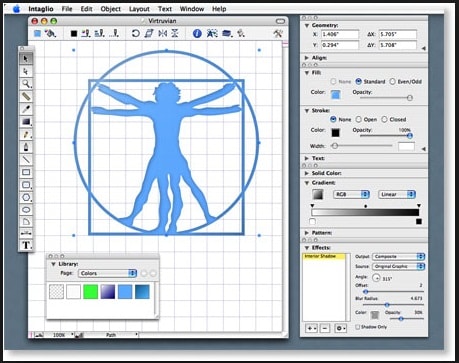
Task: Choose the pencil freehand tool
Action: click(x=26, y=134)
